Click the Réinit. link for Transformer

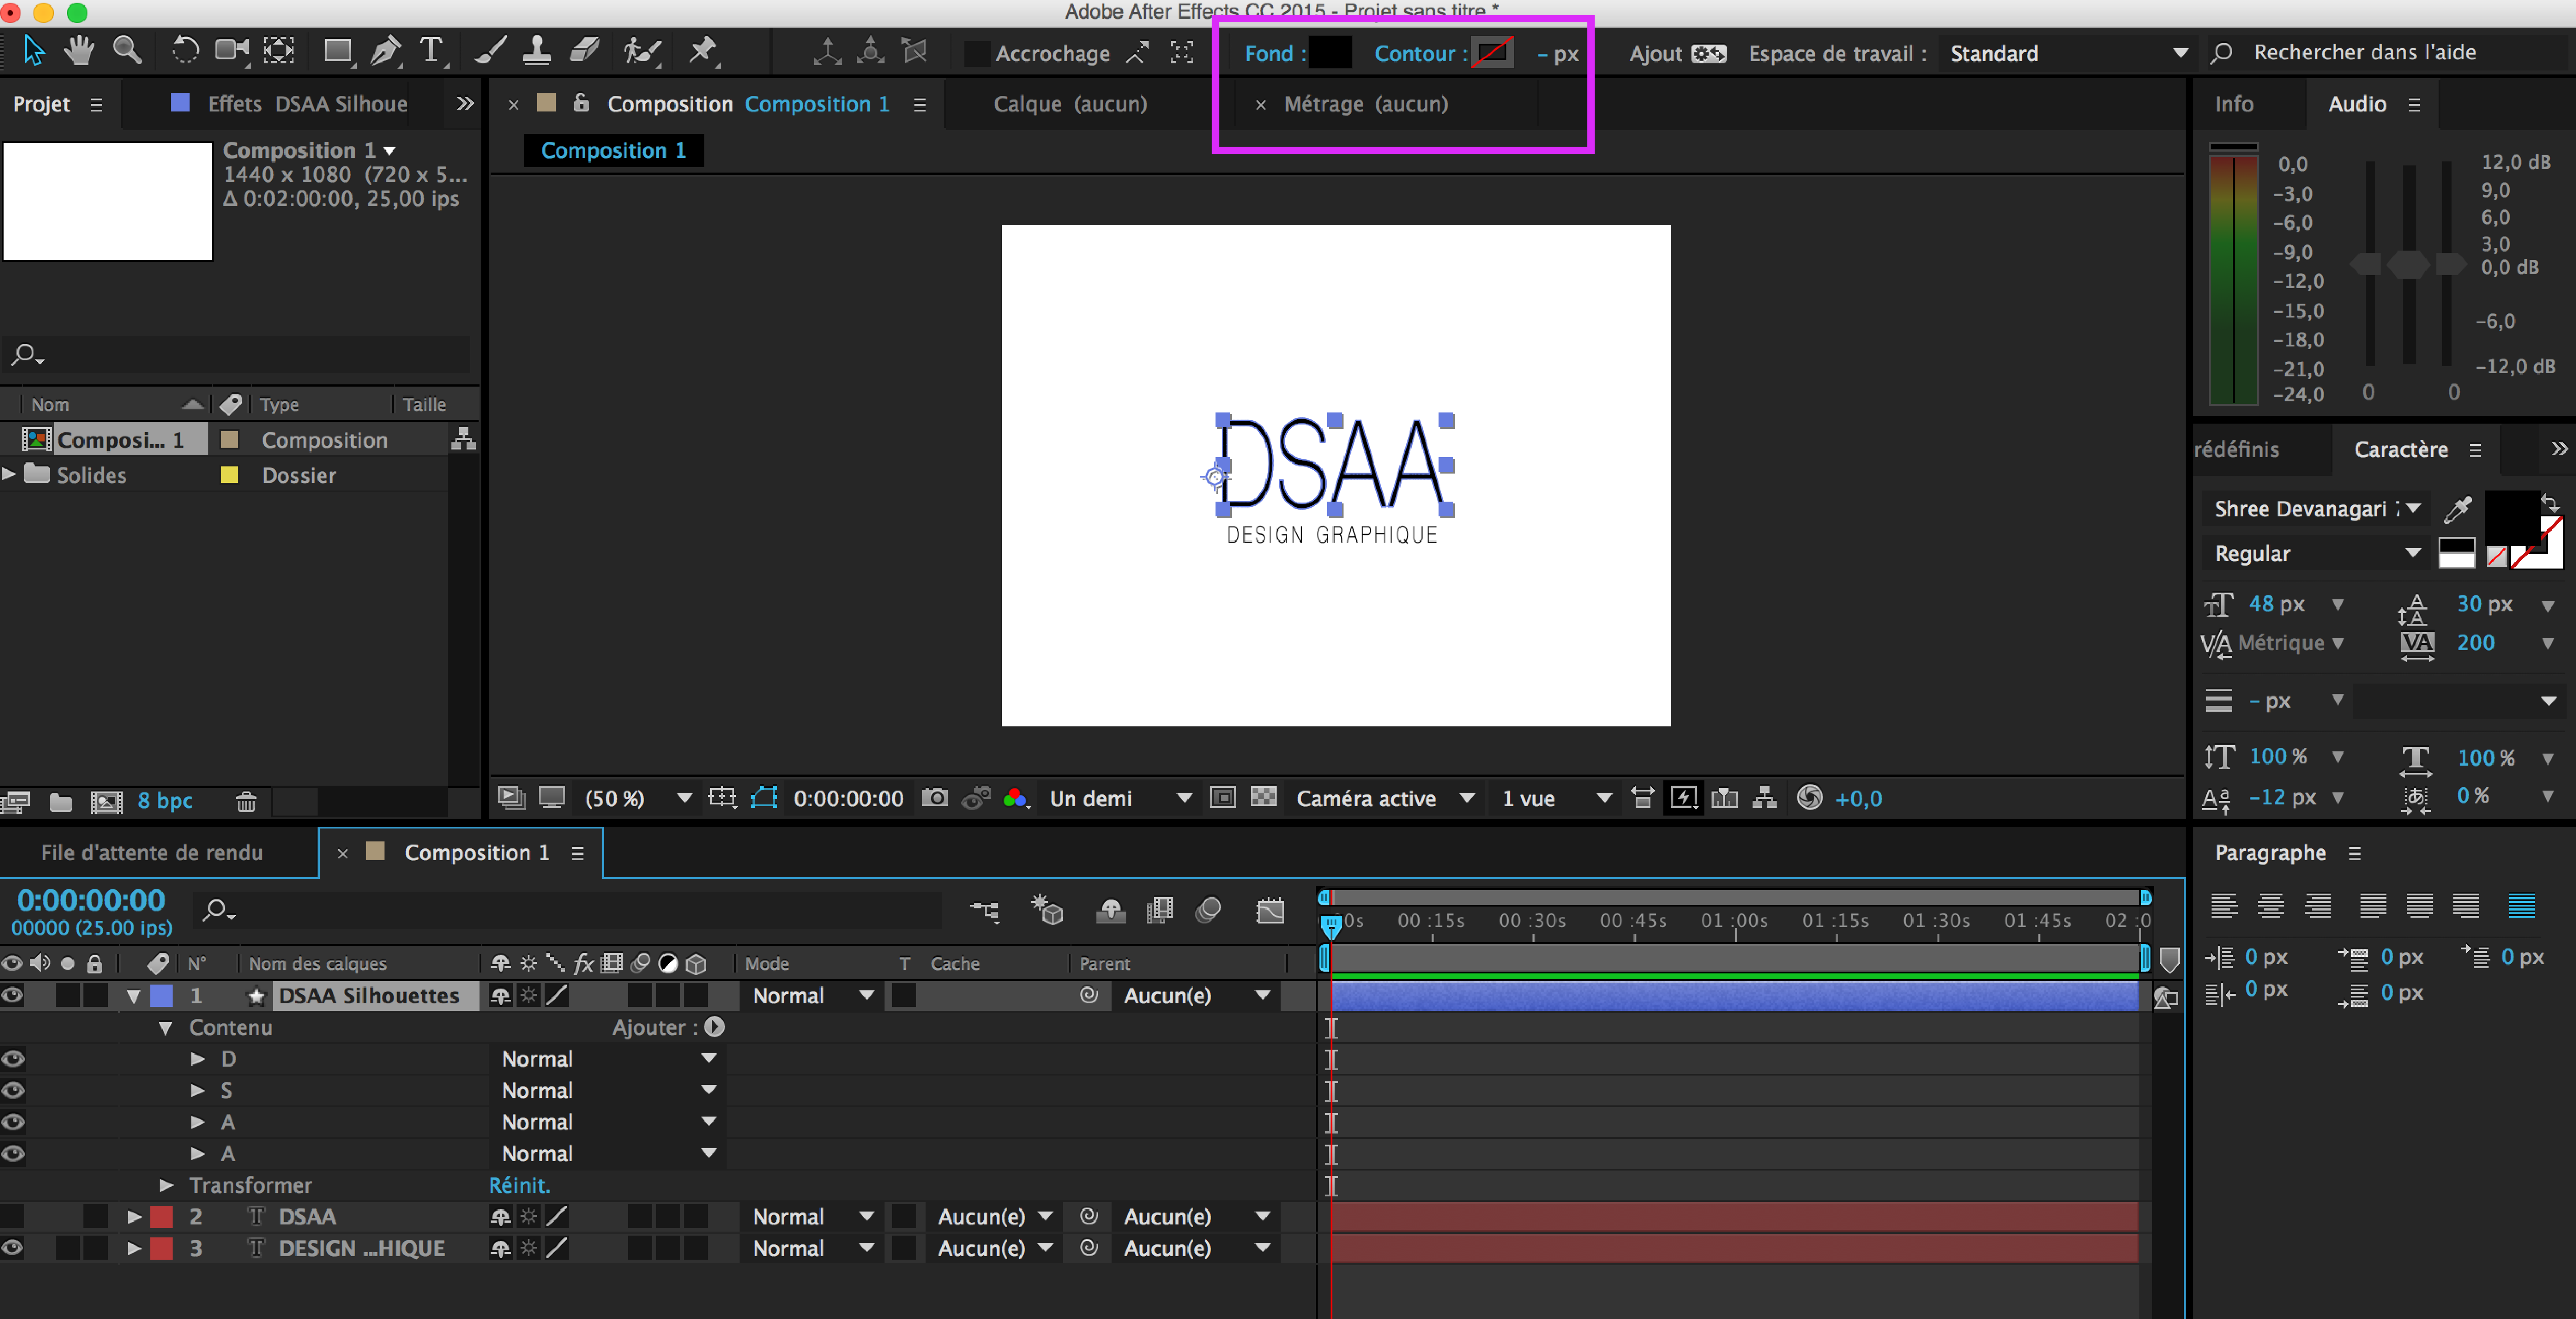519,1185
